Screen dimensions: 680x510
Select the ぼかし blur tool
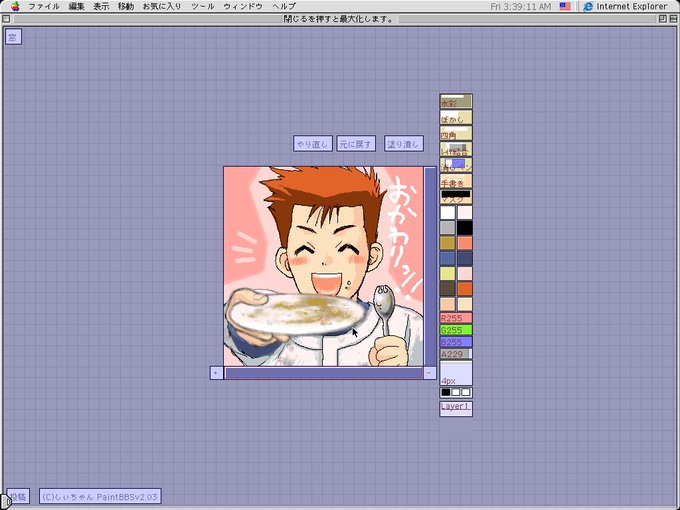coord(456,117)
